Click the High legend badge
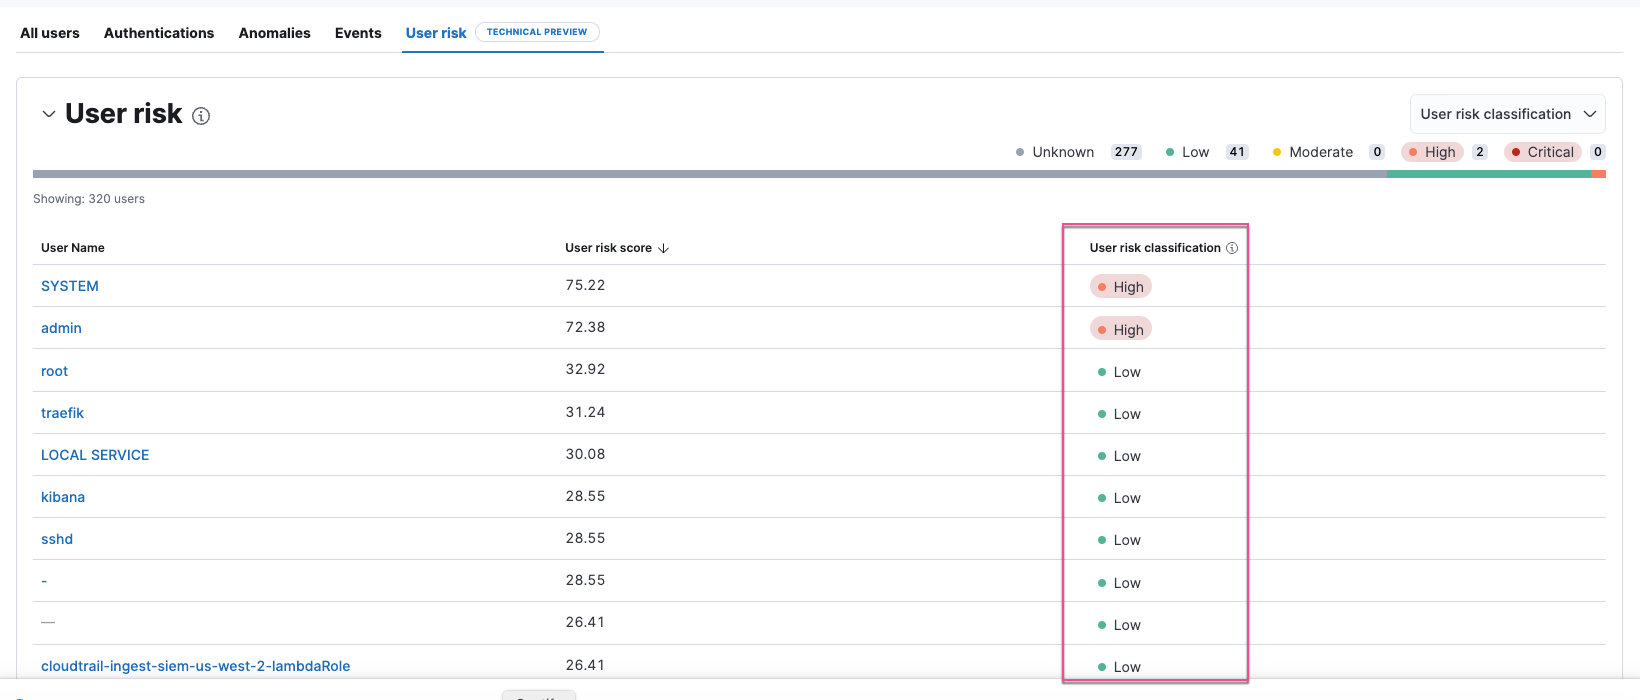The image size is (1640, 700). 1432,152
